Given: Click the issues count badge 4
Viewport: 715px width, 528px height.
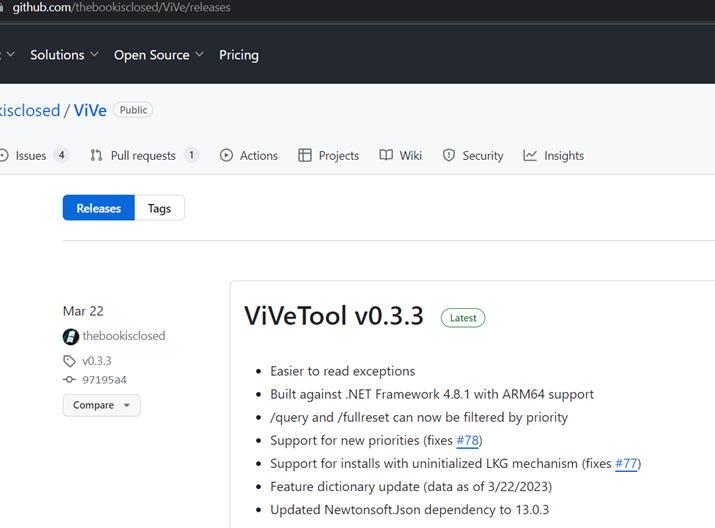Looking at the screenshot, I should (61, 155).
